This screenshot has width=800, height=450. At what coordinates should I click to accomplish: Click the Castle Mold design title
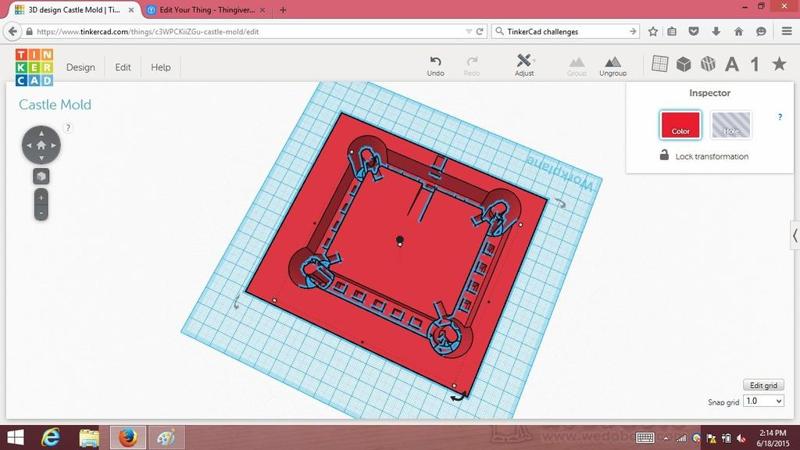(x=55, y=105)
